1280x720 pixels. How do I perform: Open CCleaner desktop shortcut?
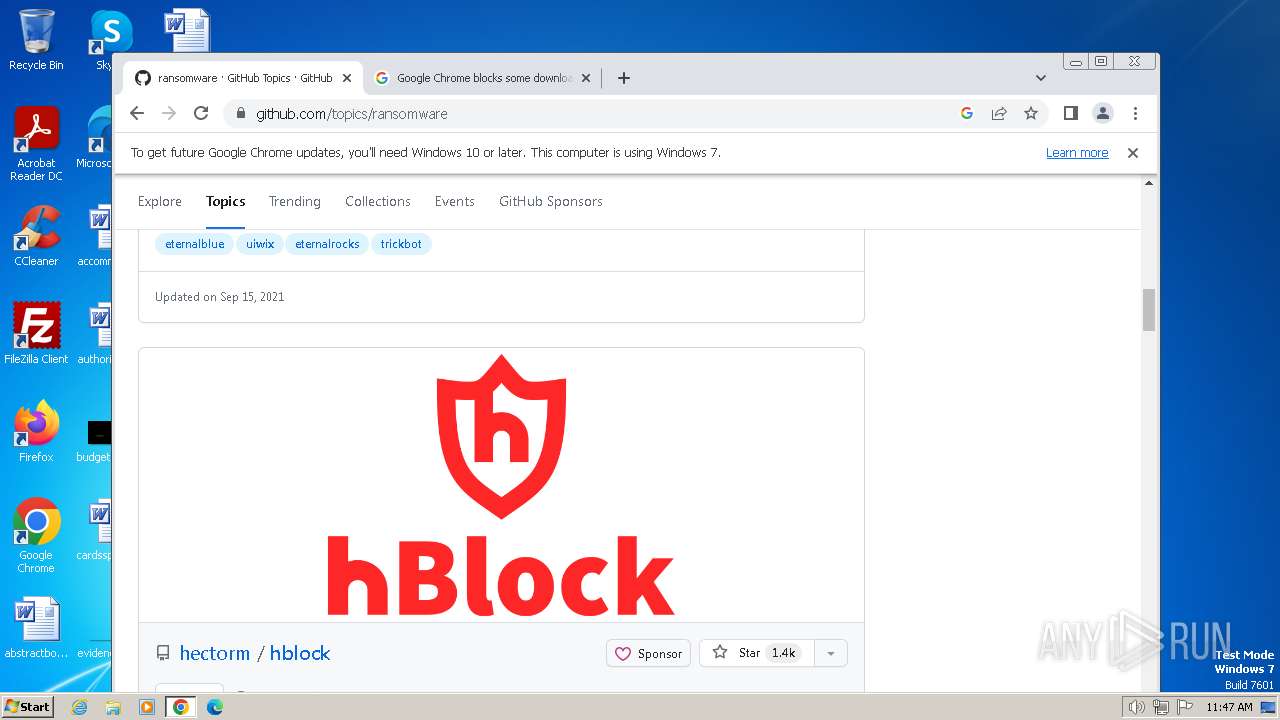36,237
